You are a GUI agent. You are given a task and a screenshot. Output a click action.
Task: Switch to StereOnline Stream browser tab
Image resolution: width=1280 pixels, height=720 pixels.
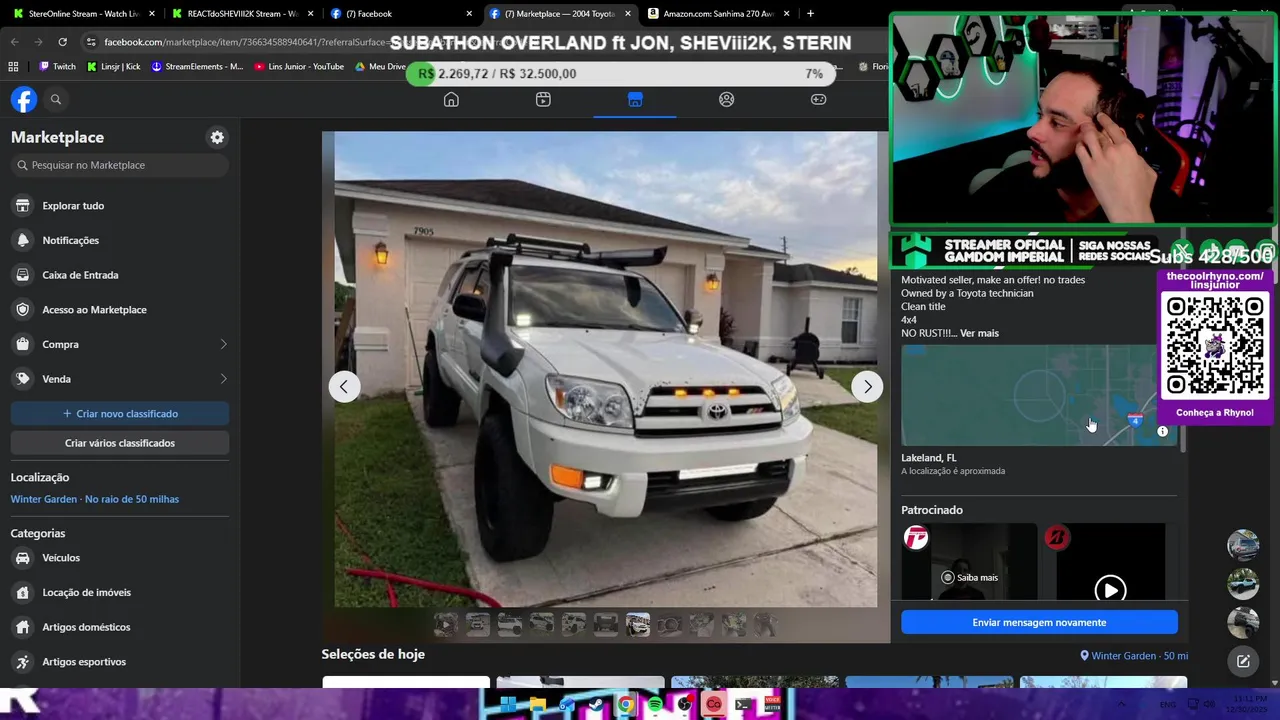coord(84,14)
